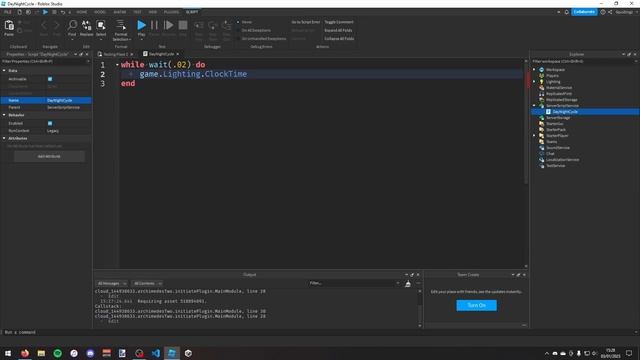The image size is (640, 360).
Task: Click the share icon near Collaborate
Action: [610, 12]
